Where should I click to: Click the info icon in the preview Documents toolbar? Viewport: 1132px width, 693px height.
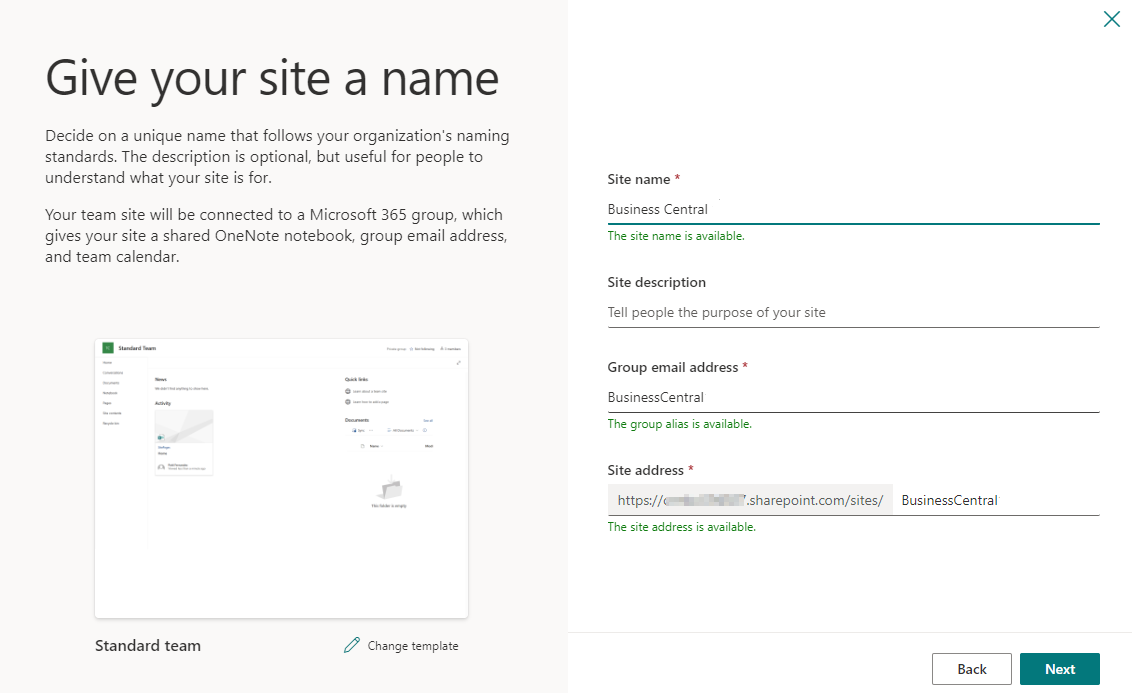(x=425, y=430)
